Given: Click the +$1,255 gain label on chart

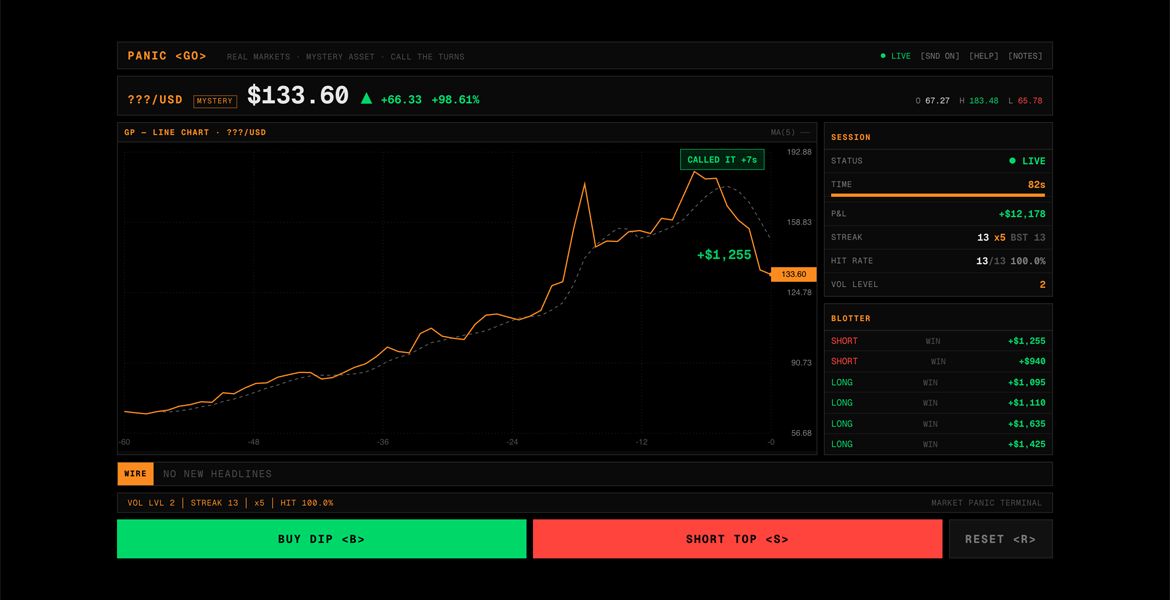Looking at the screenshot, I should coord(724,255).
